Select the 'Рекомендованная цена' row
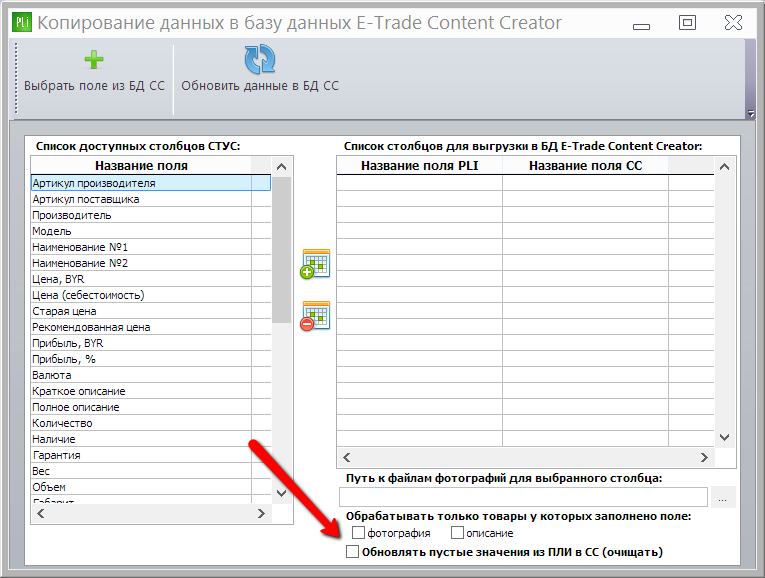This screenshot has width=765, height=578. (x=151, y=327)
